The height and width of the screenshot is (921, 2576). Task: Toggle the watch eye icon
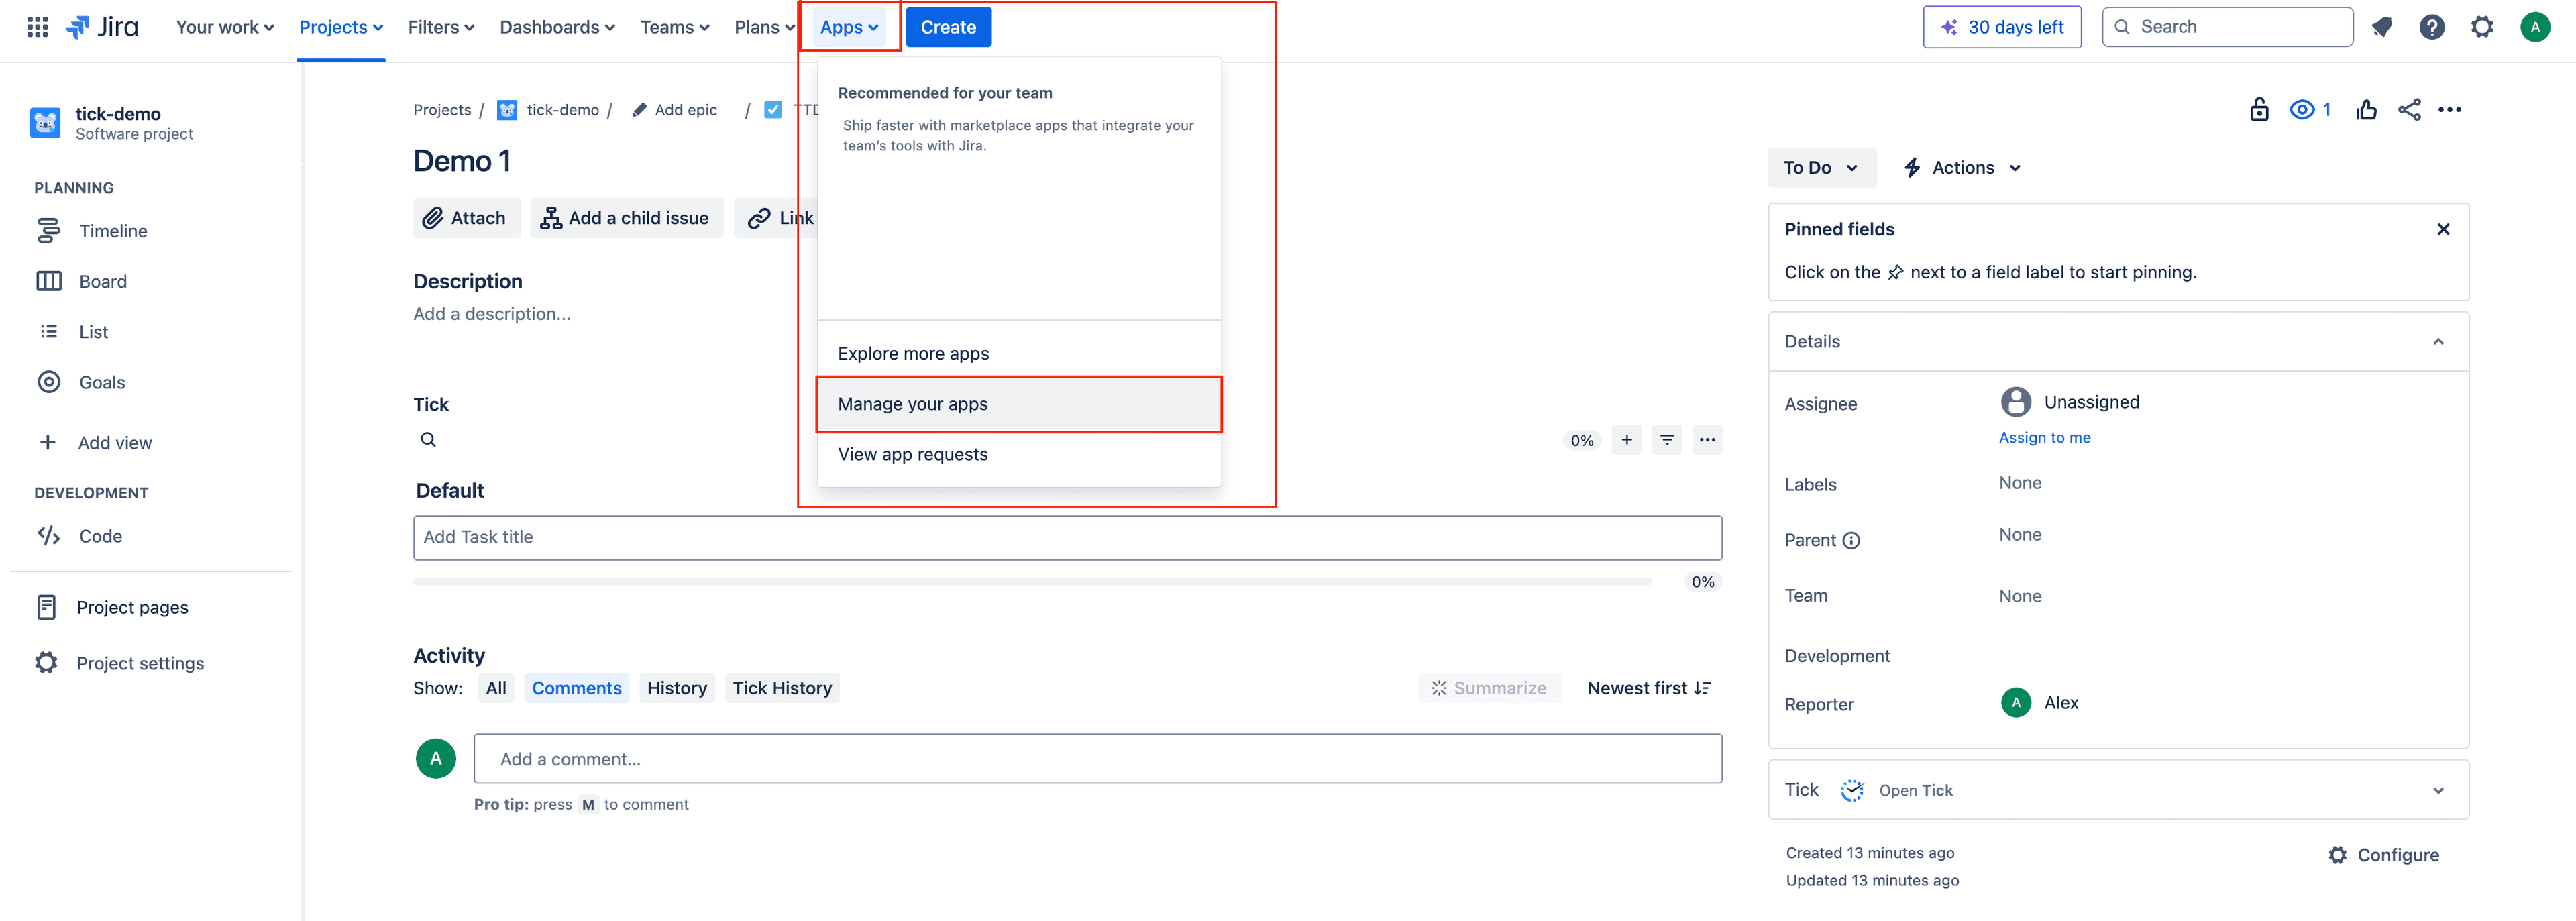(x=2302, y=109)
